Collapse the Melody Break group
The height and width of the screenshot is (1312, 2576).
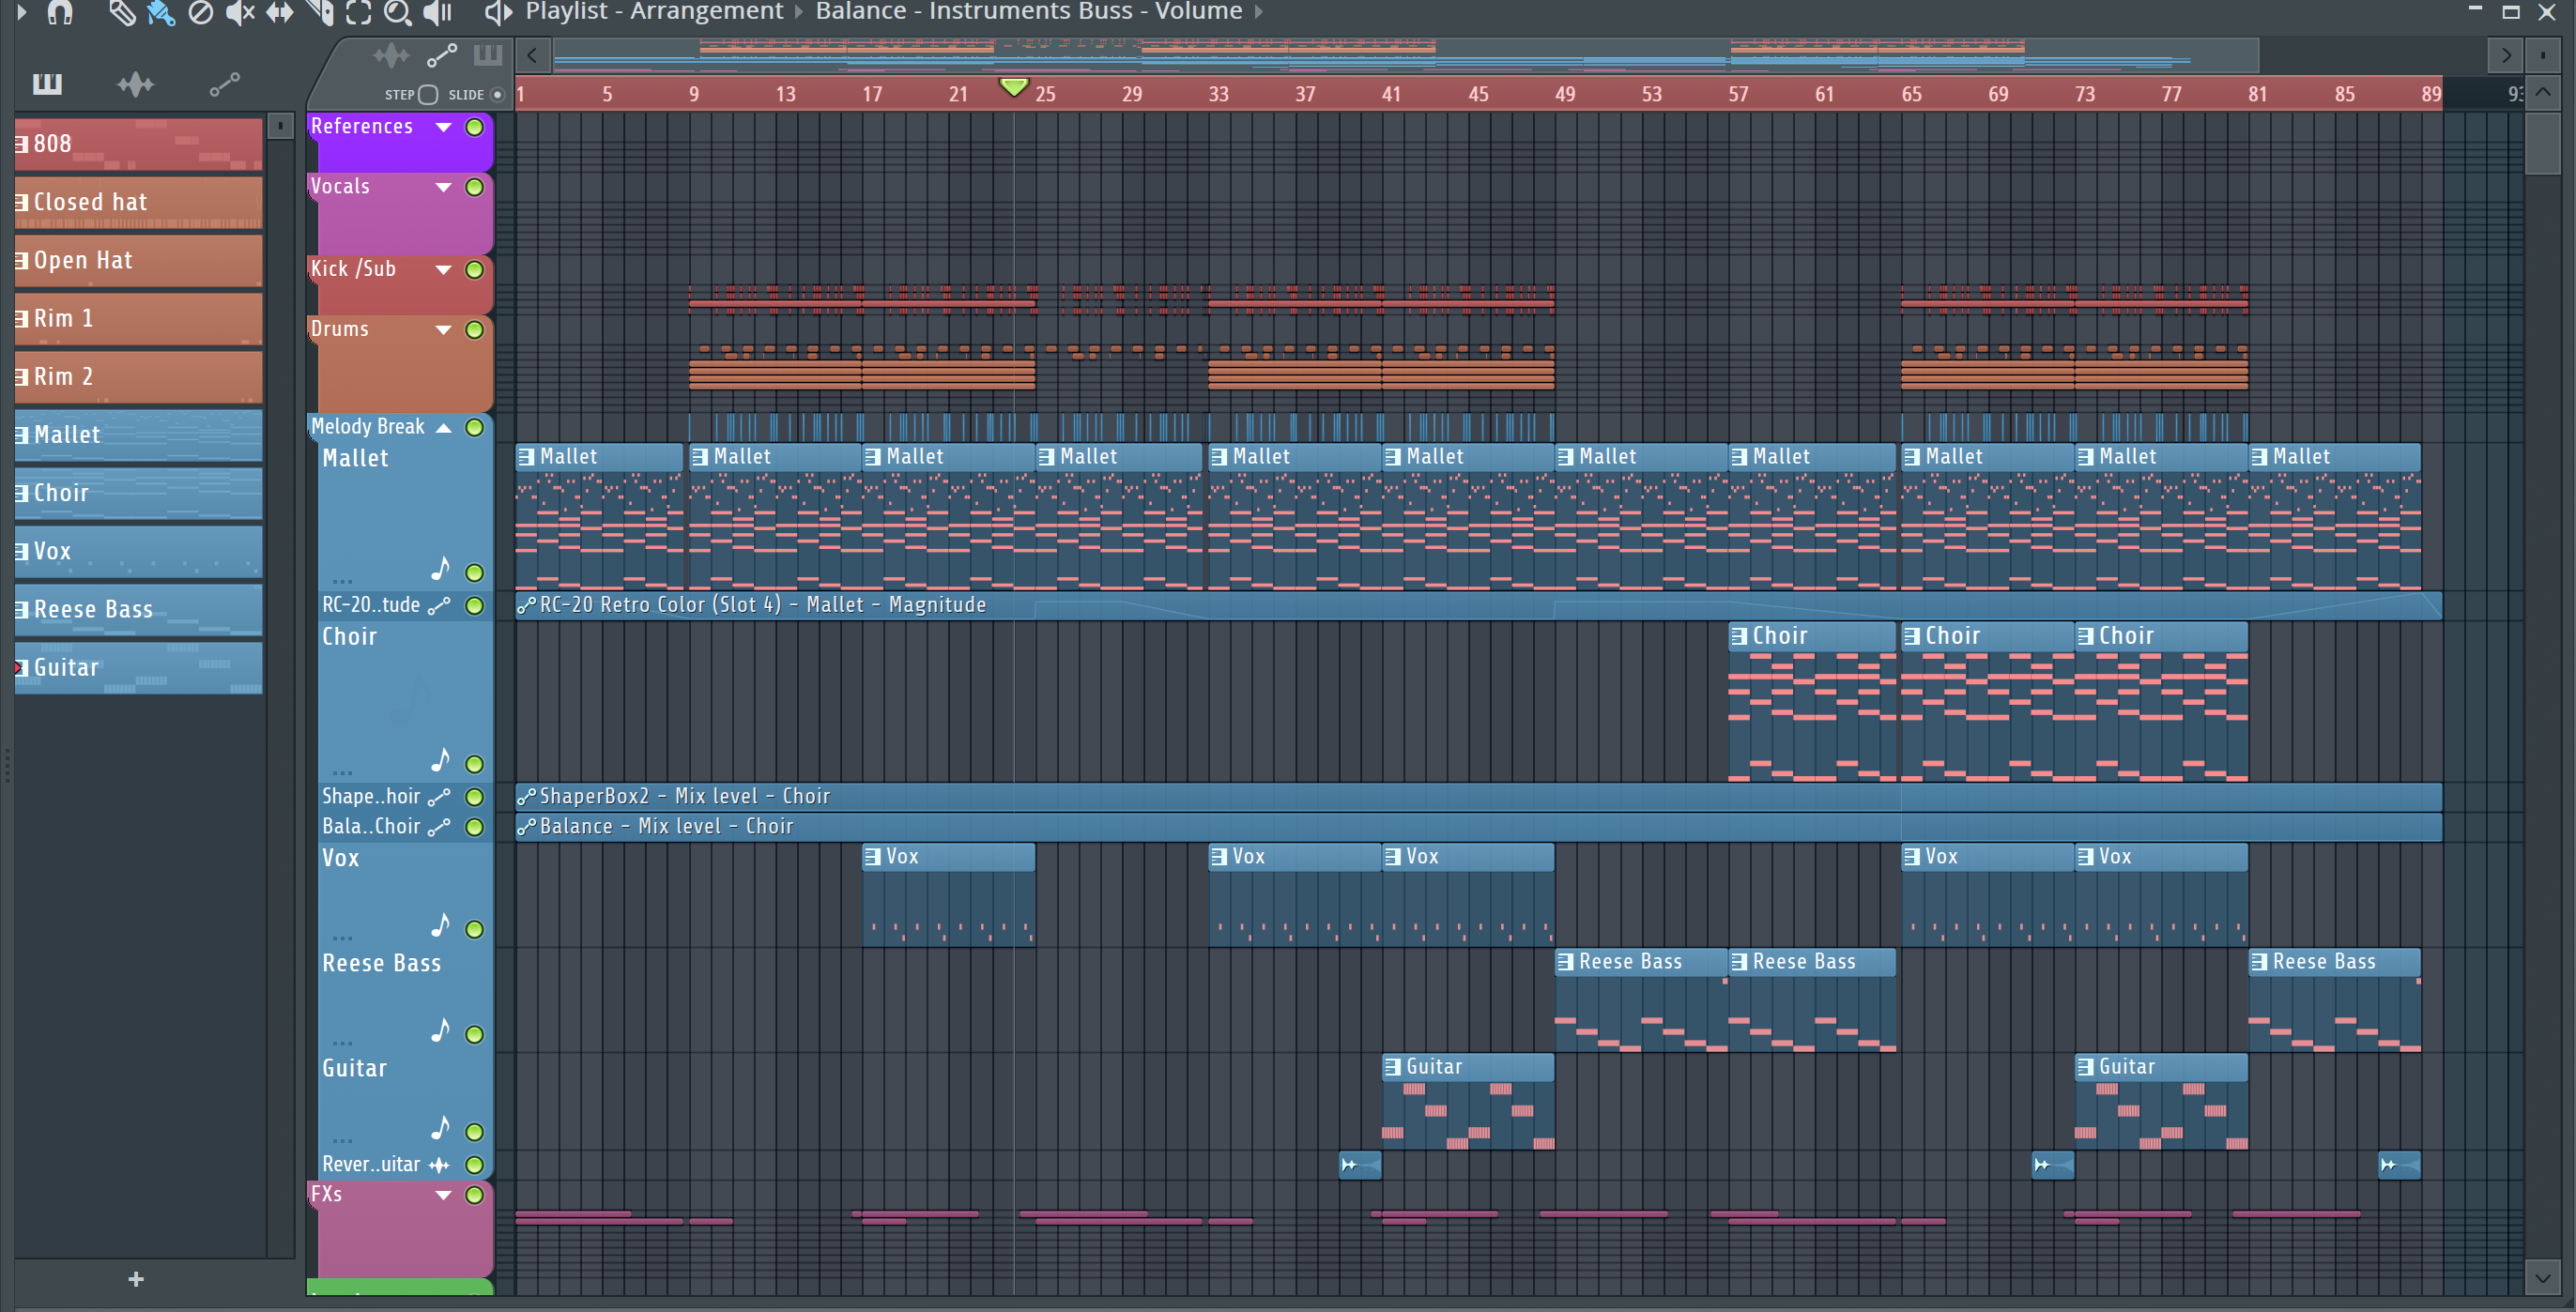[x=443, y=428]
